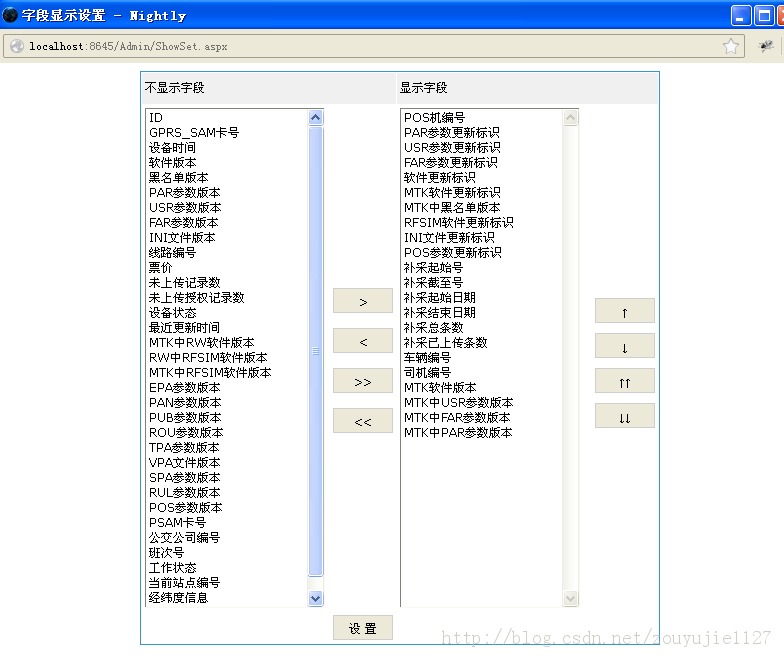Select 司机编号 in right list
Viewport: 784px width, 658px height.
482,372
